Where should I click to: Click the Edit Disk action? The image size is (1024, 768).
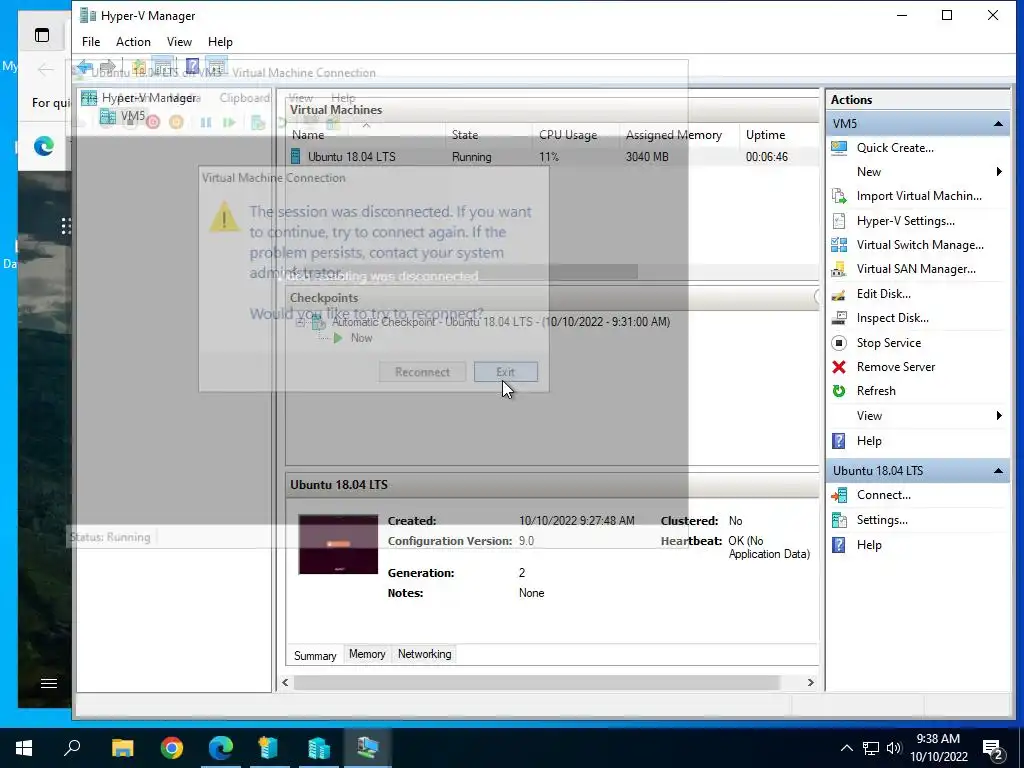pyautogui.click(x=883, y=294)
